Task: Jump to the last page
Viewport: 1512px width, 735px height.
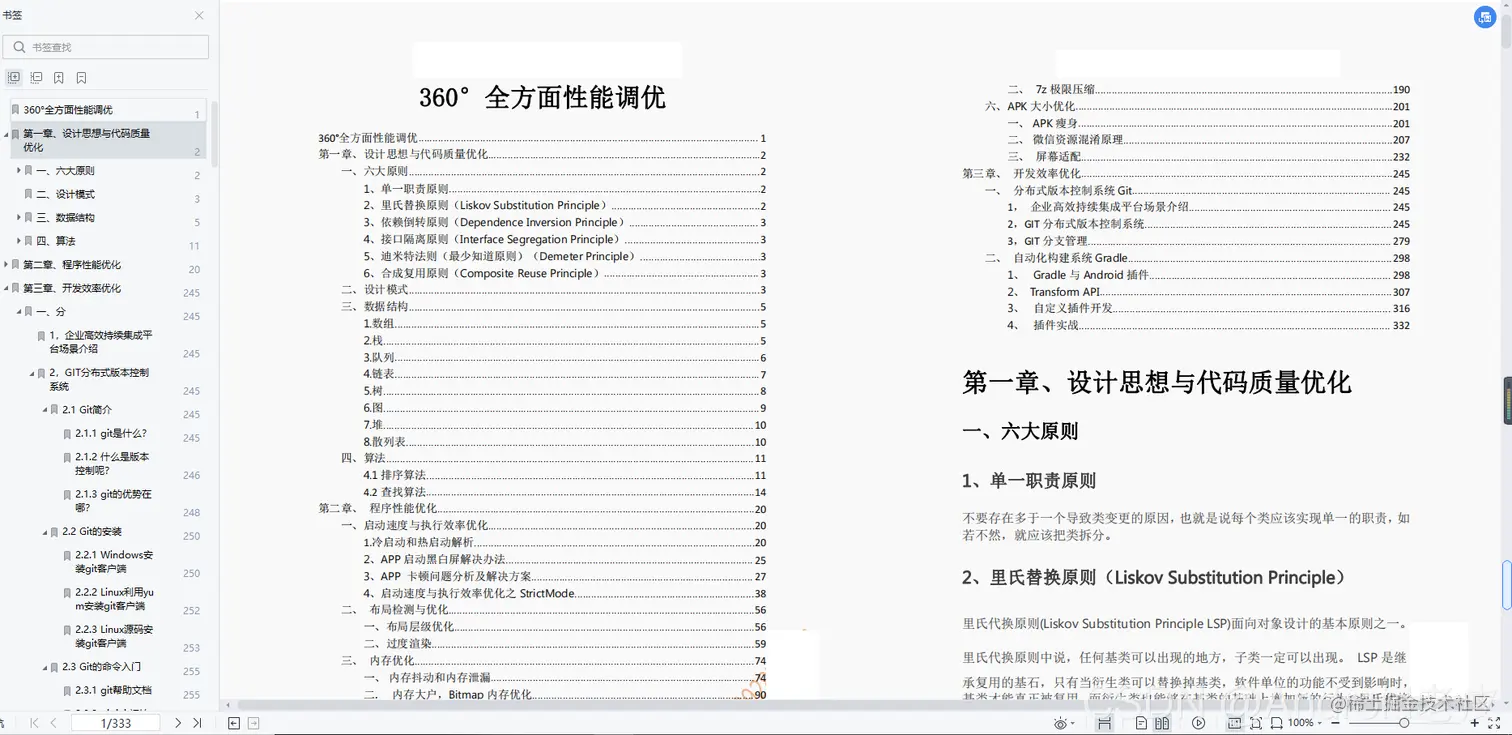Action: point(196,722)
